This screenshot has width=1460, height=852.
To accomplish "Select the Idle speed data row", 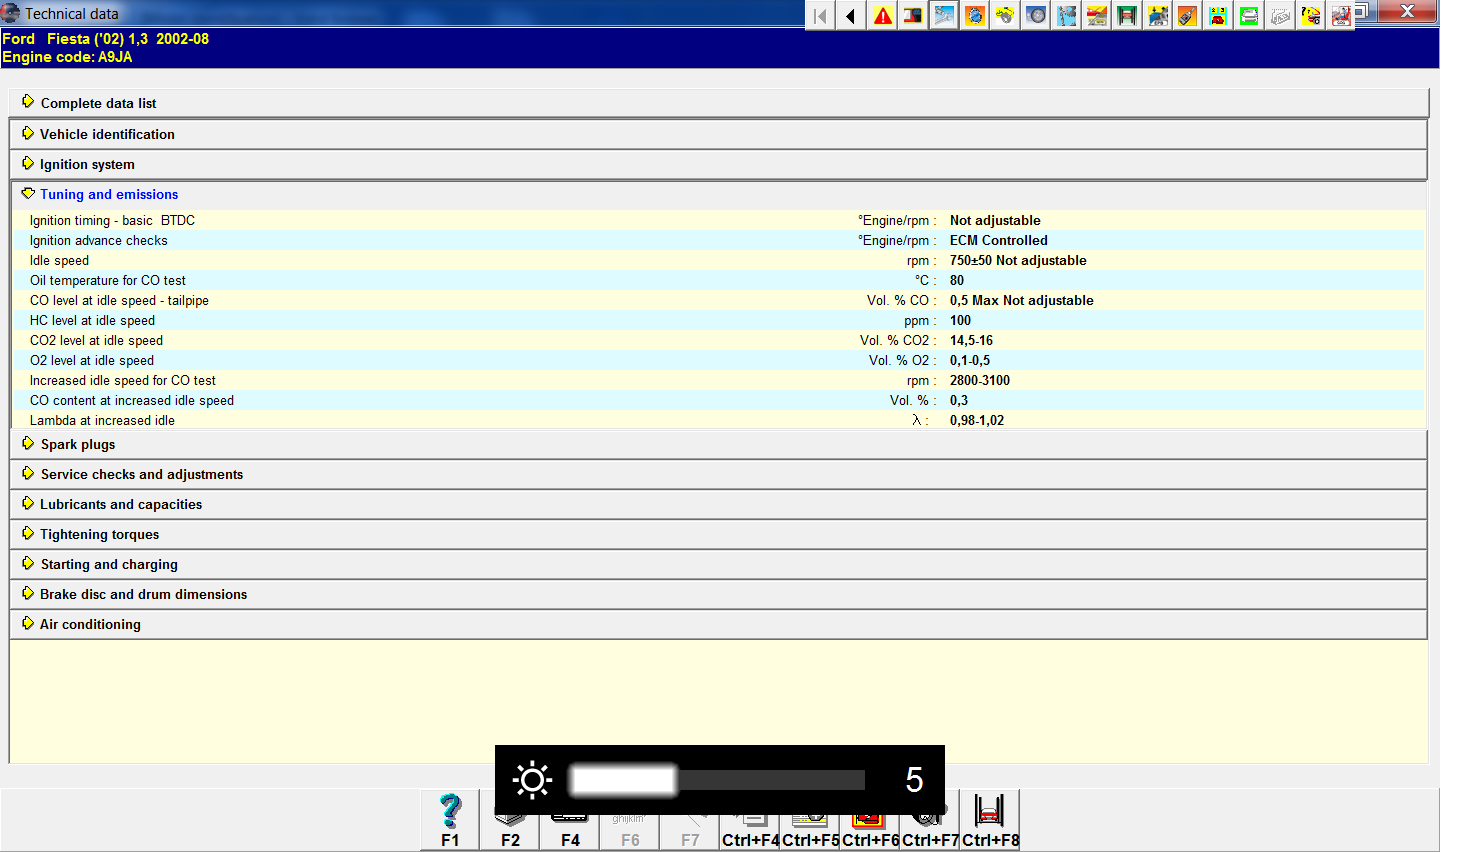I will click(59, 260).
